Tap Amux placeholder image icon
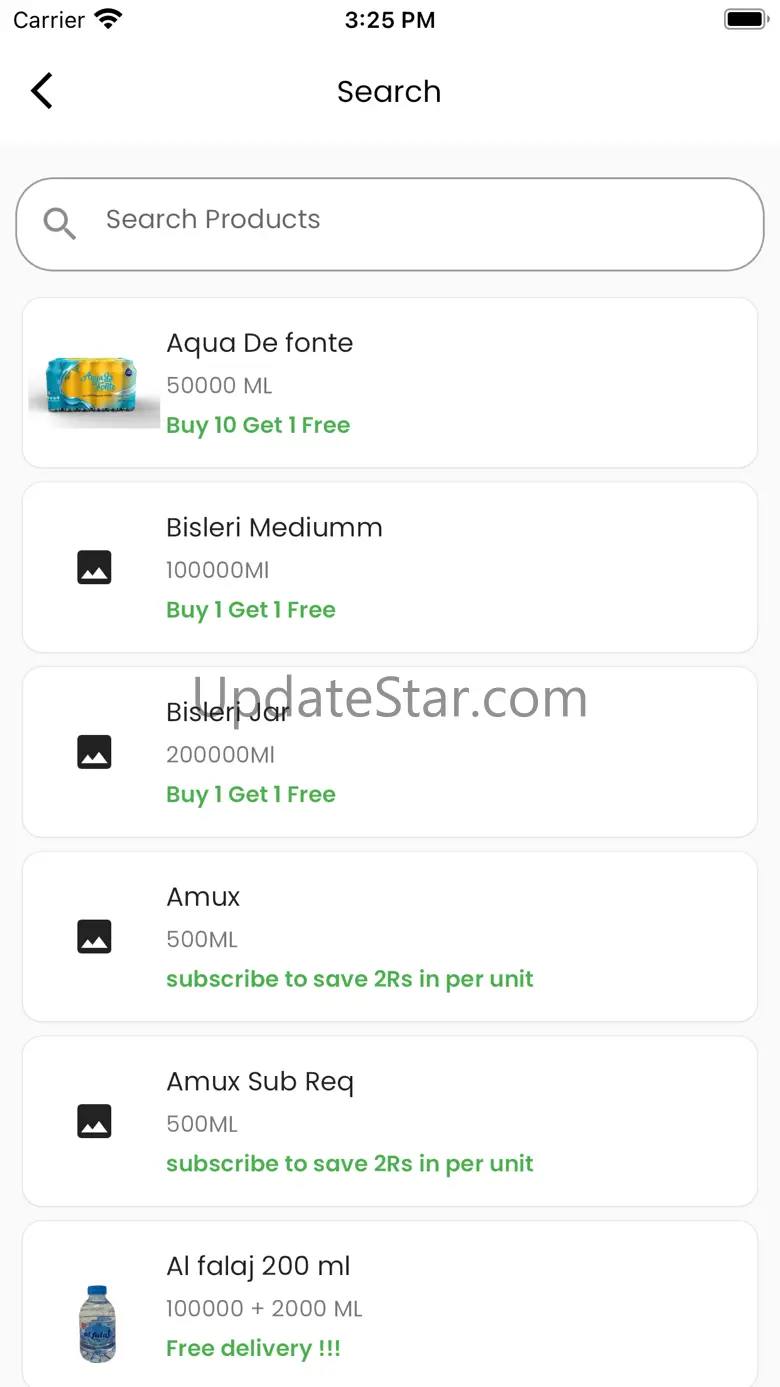 pyautogui.click(x=94, y=937)
